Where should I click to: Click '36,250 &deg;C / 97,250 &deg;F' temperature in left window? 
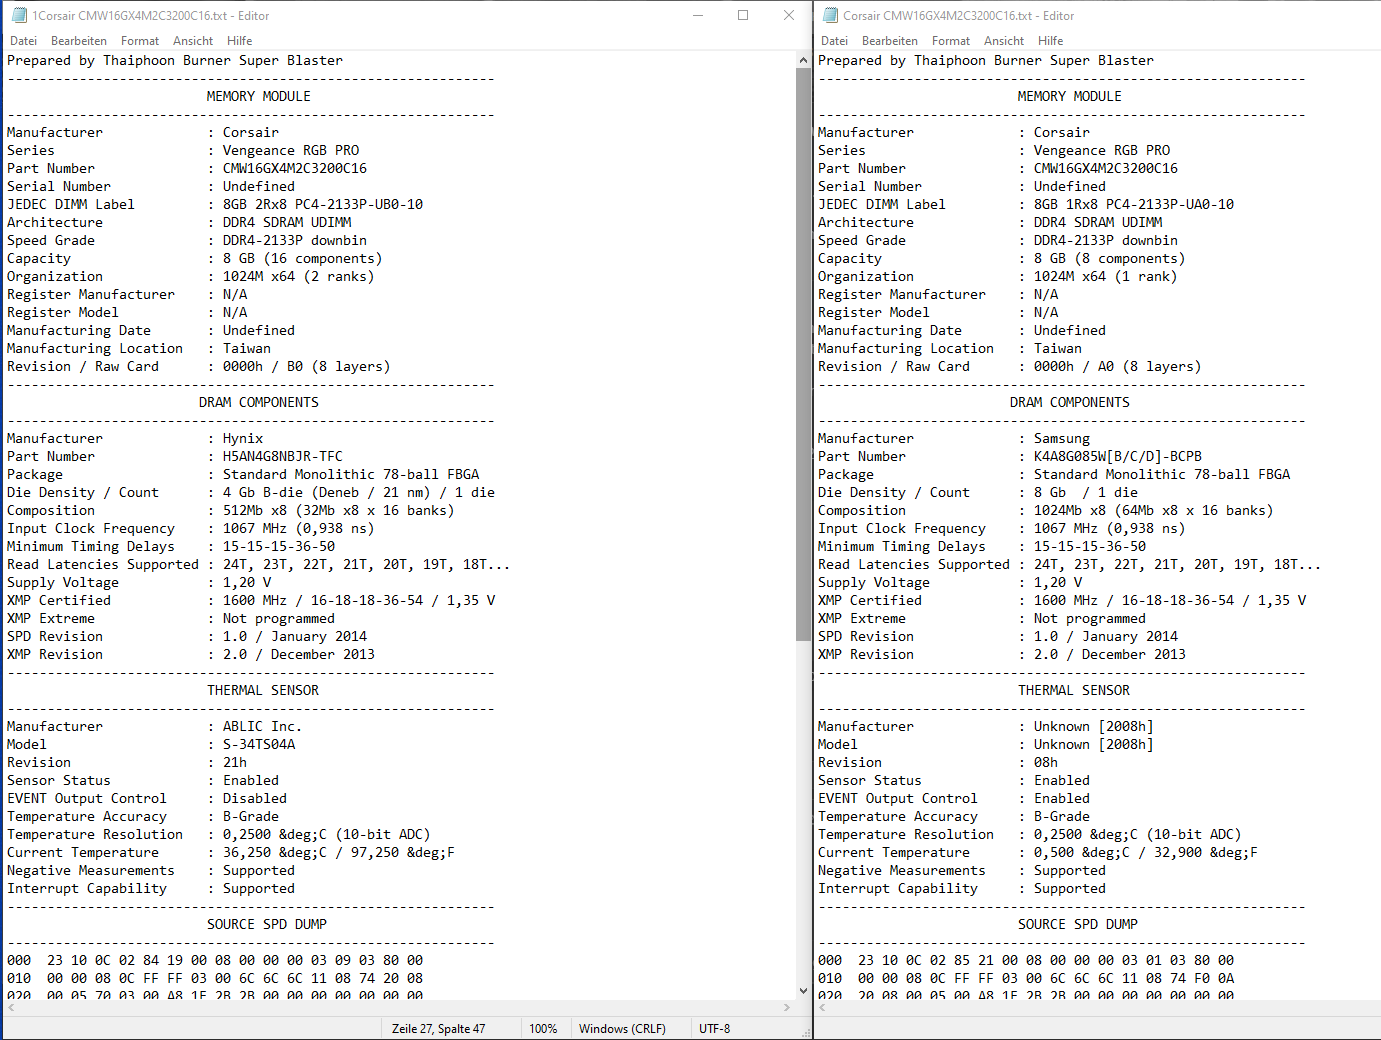(x=339, y=852)
